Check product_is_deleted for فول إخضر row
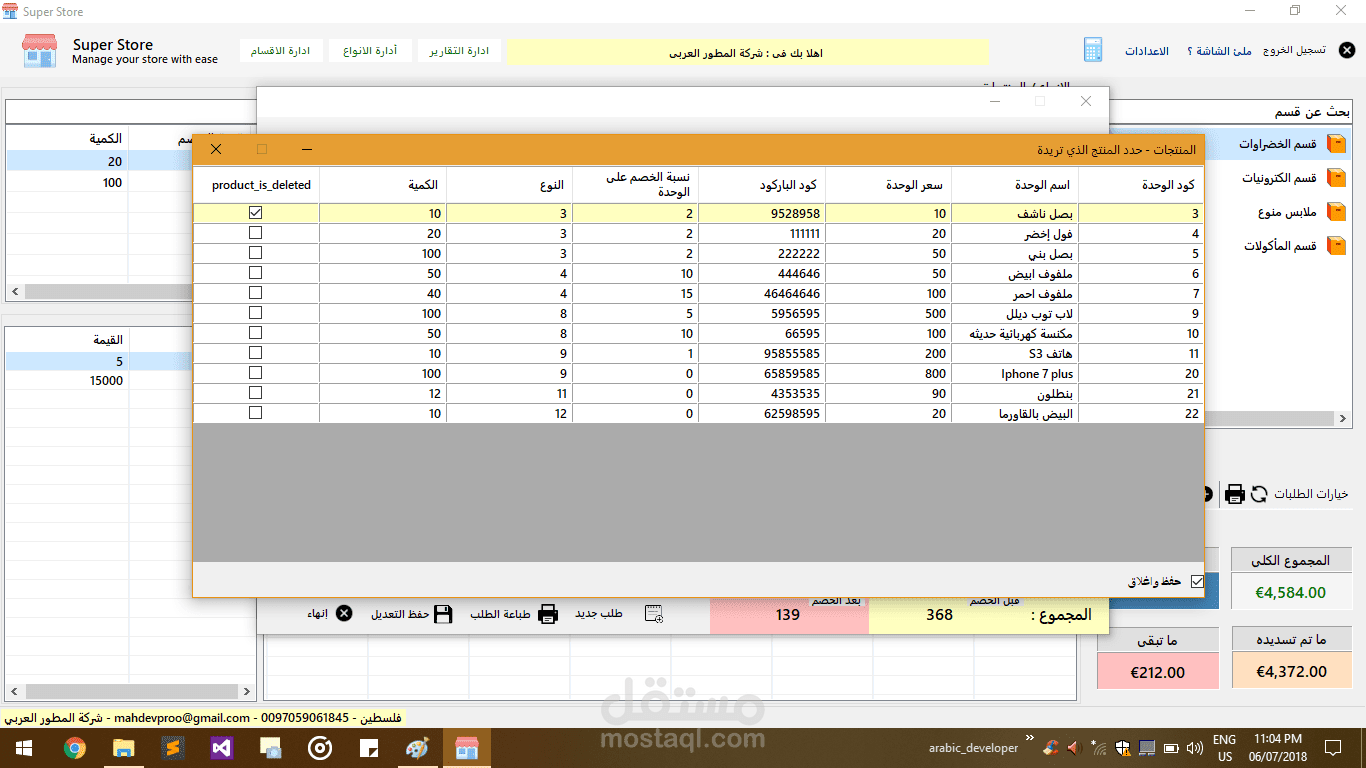Screen dimensions: 1366x768 (255, 233)
